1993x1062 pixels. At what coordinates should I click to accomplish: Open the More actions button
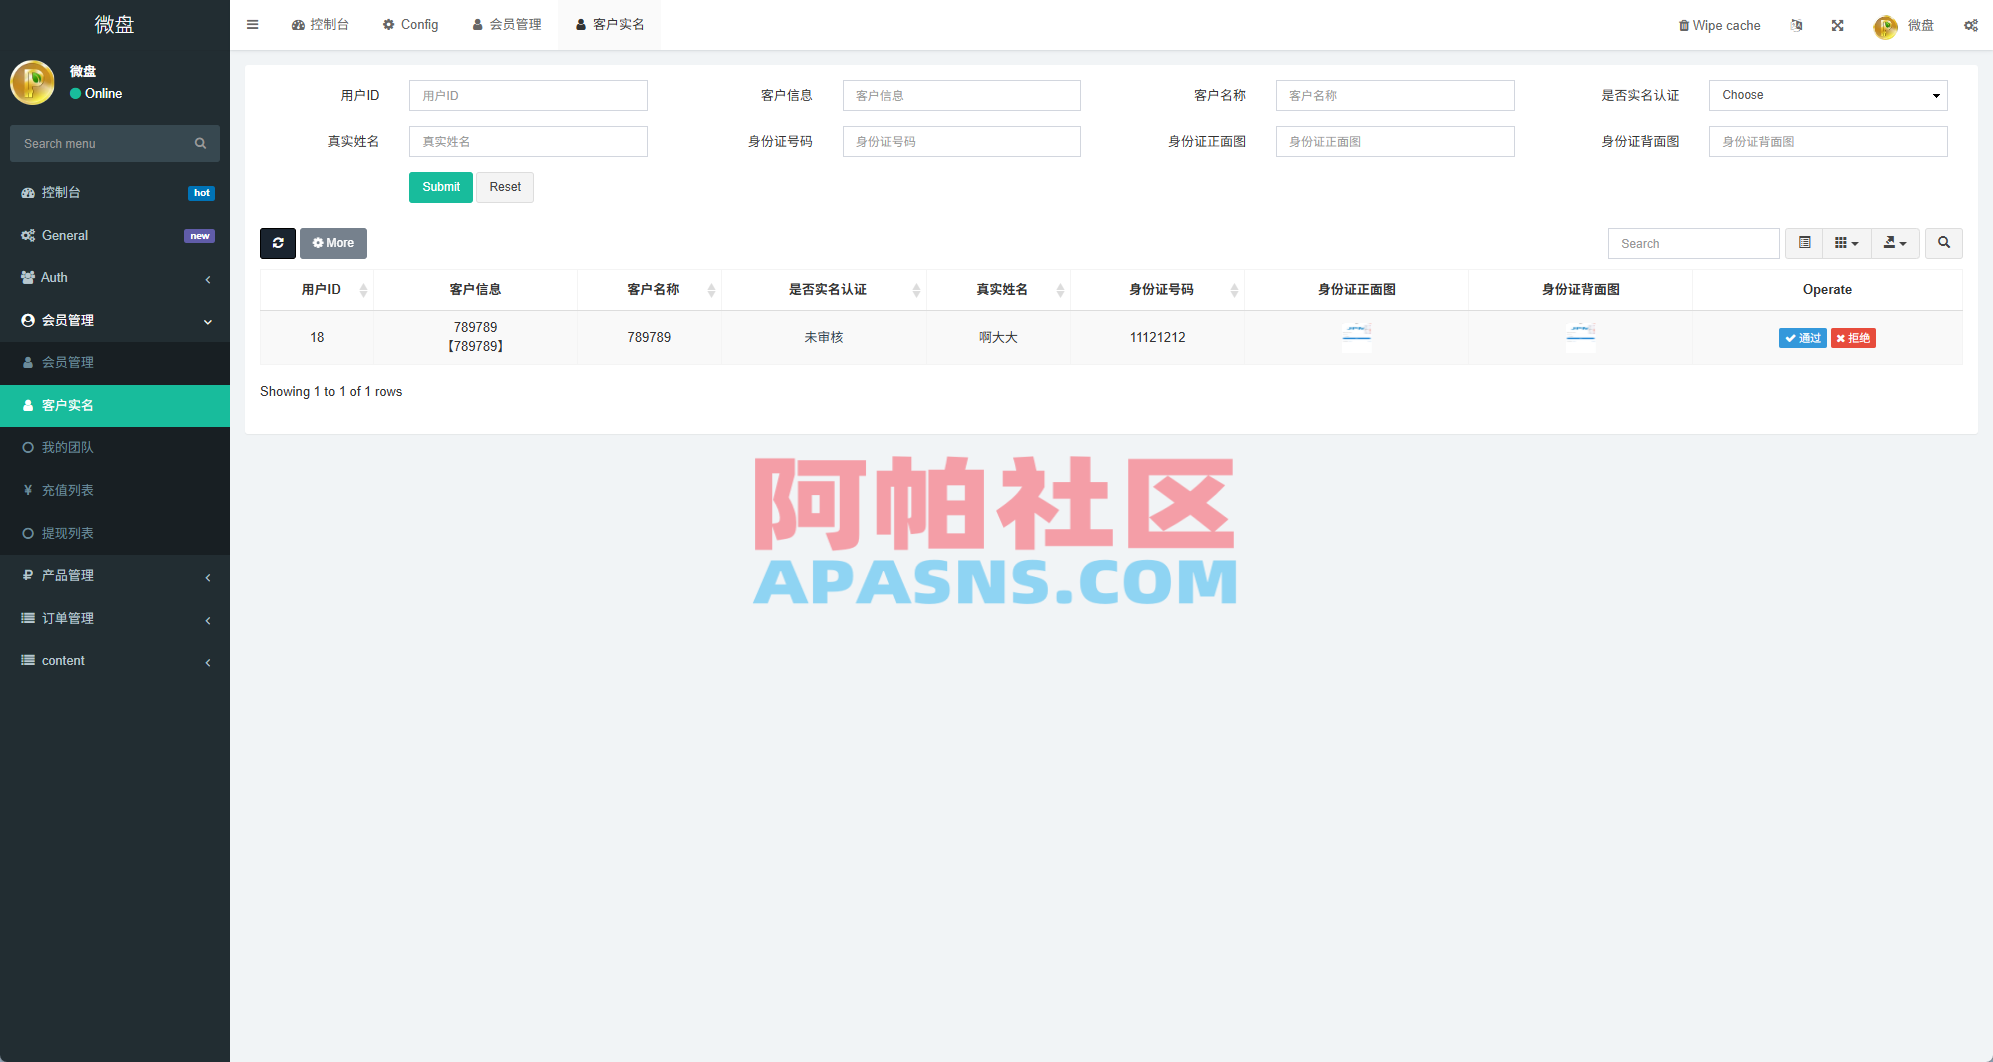point(333,243)
